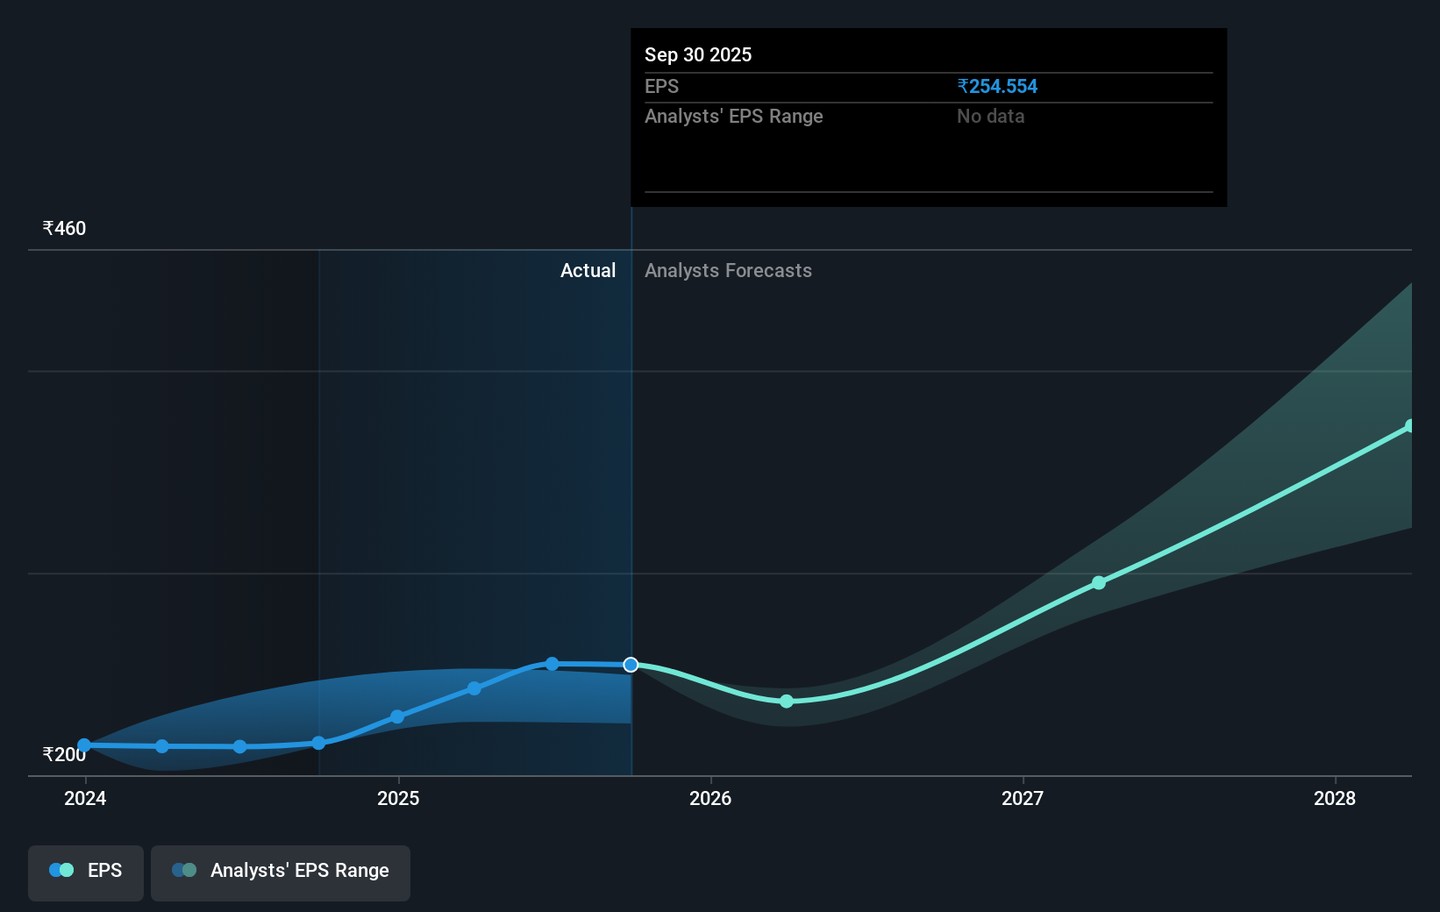Viewport: 1440px width, 912px height.
Task: Click the EPS point just before 2025 tick
Action: pyautogui.click(x=319, y=743)
